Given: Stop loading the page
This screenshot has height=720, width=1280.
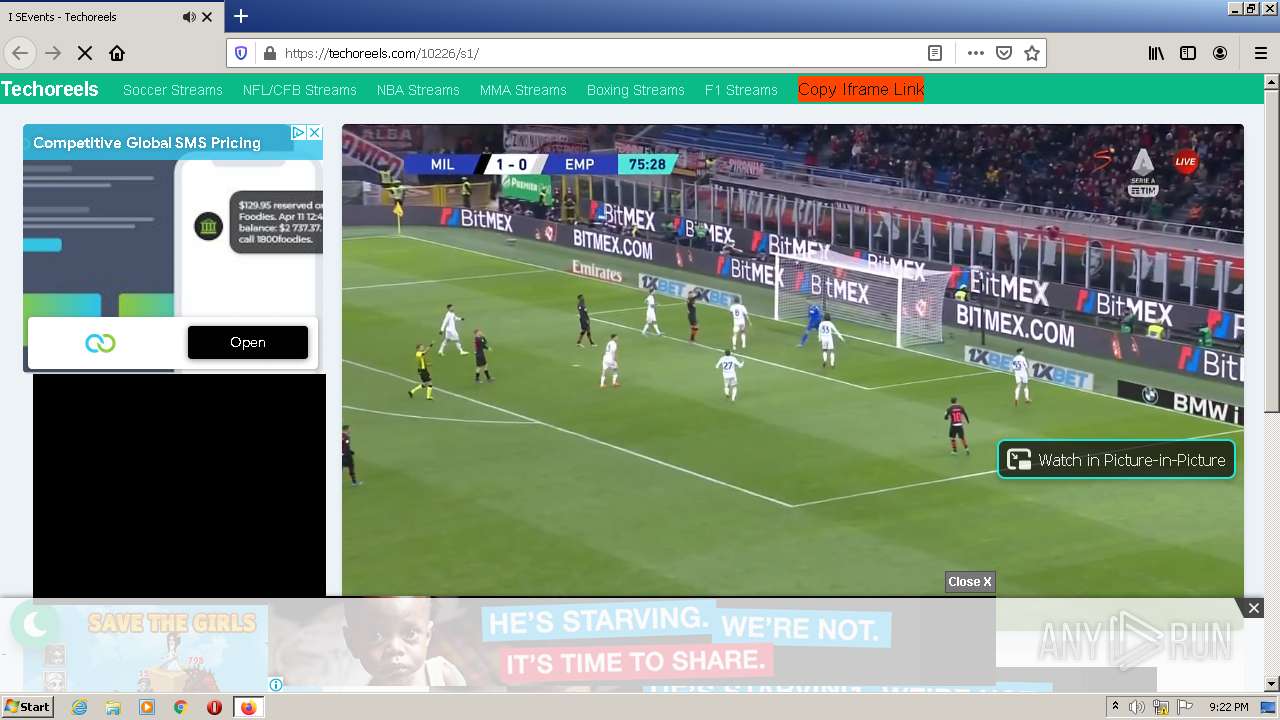Looking at the screenshot, I should point(85,53).
